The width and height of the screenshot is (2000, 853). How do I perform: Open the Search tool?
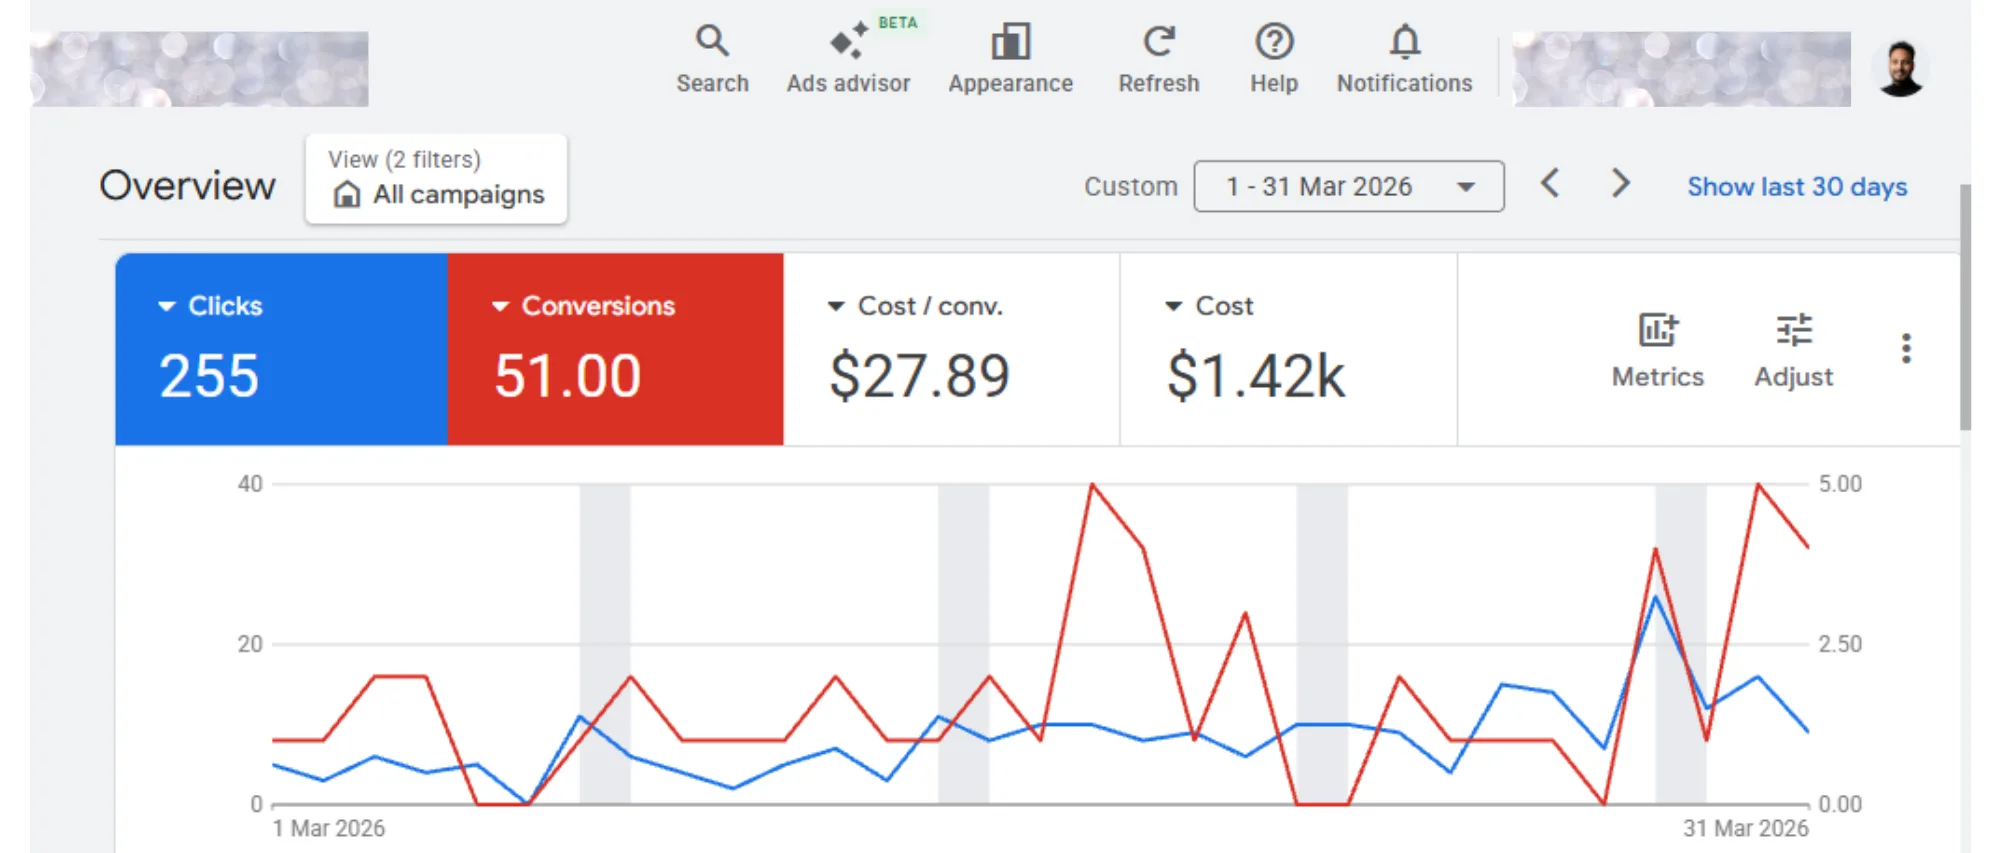(x=712, y=60)
